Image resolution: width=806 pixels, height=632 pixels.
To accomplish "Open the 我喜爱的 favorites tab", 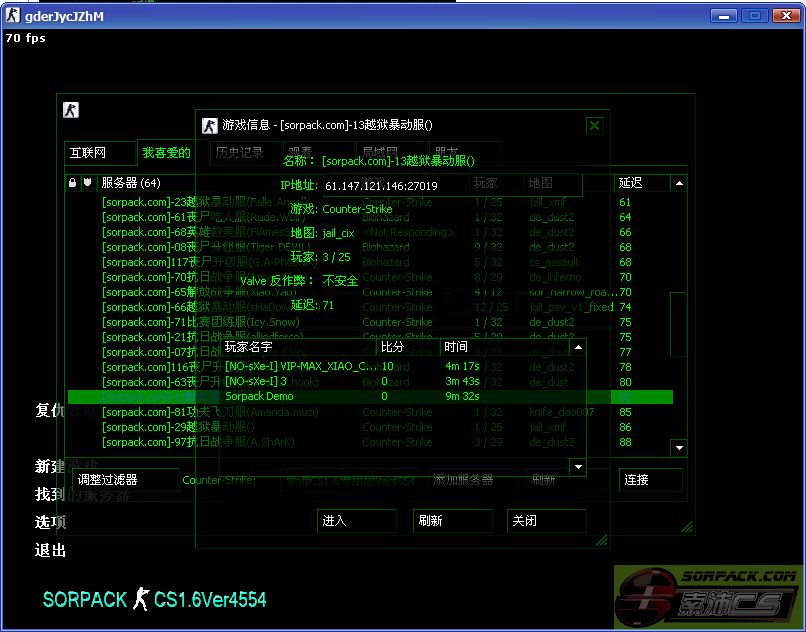I will [x=166, y=153].
